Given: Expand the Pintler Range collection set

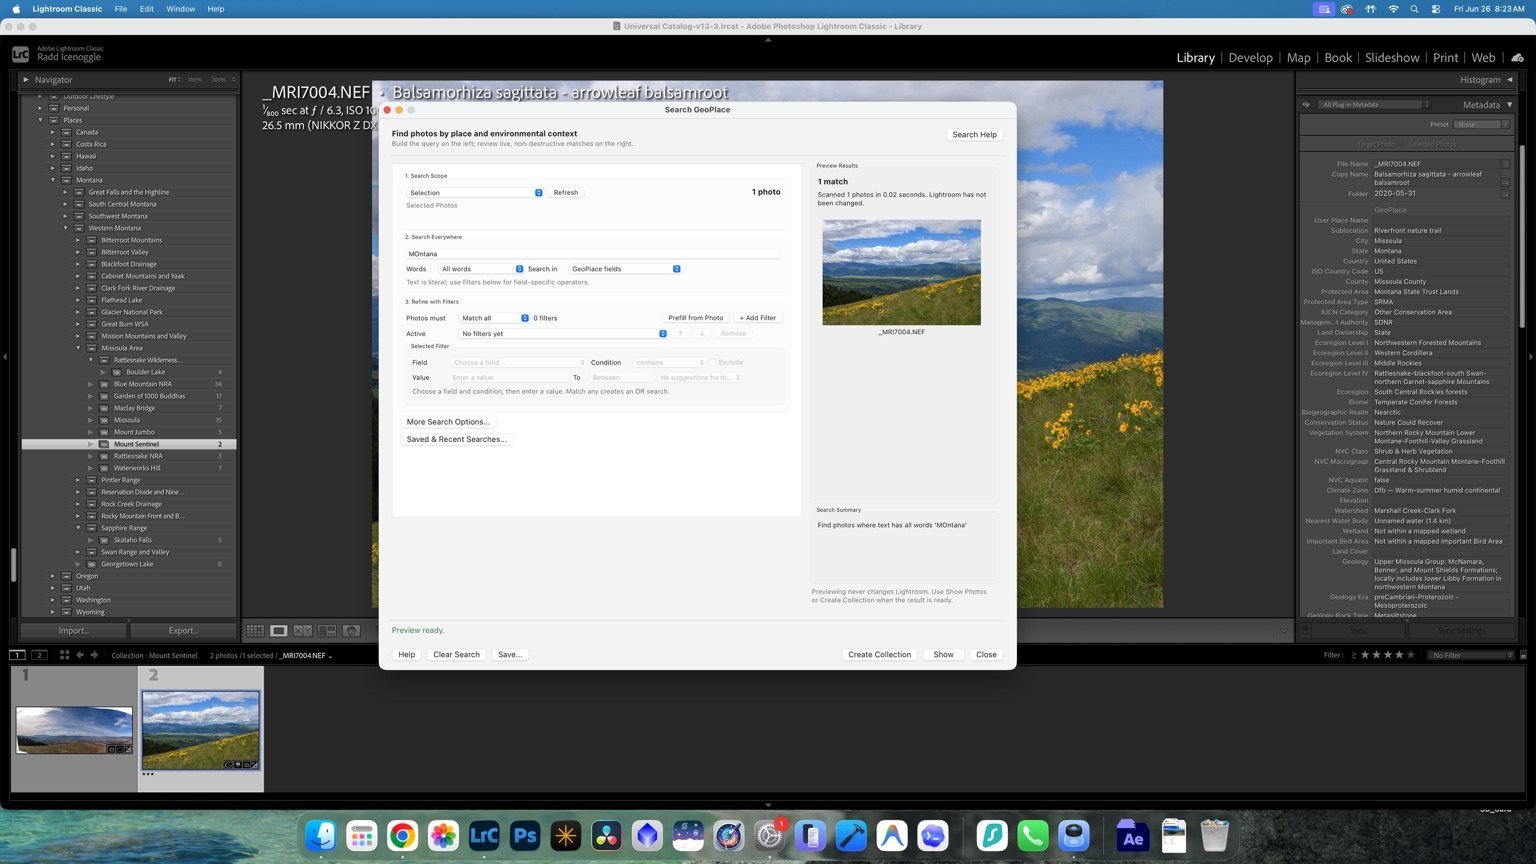Looking at the screenshot, I should coord(78,480).
